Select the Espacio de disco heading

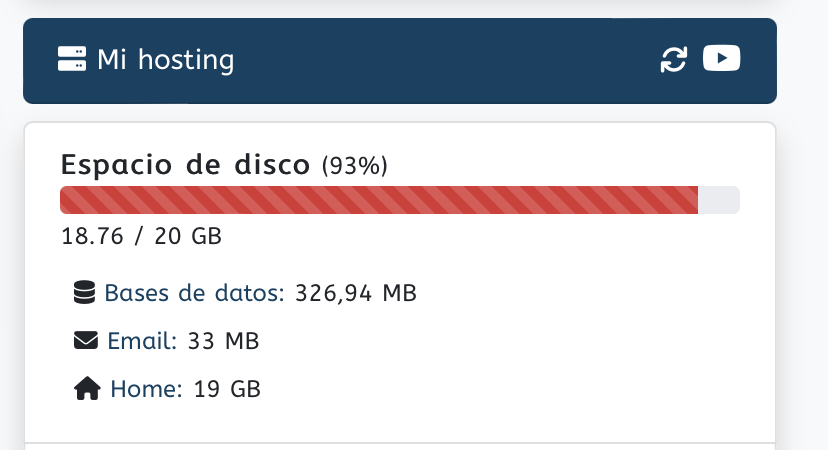[185, 164]
